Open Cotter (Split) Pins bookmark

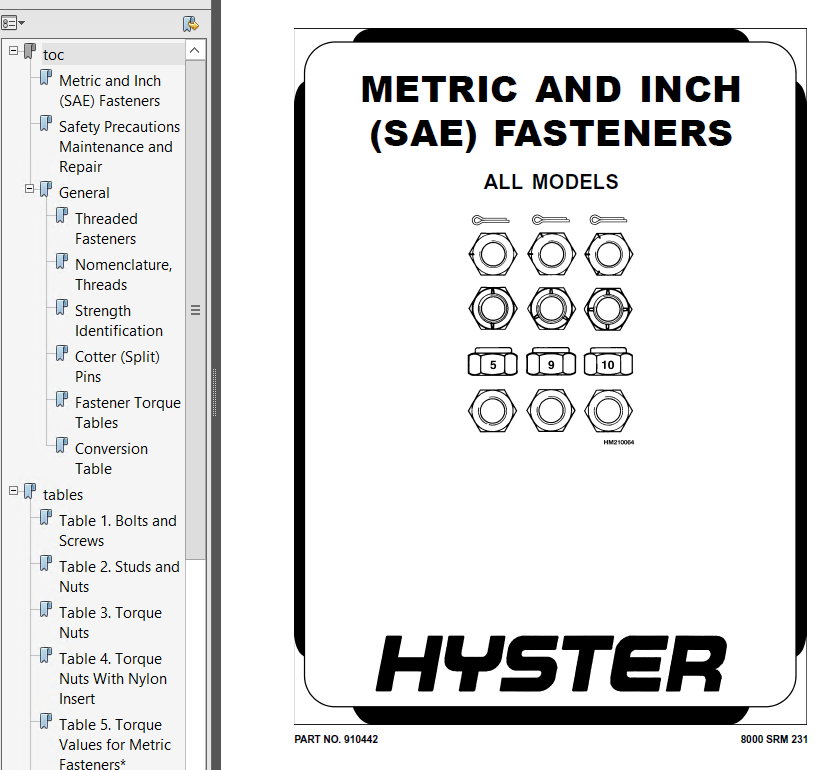click(x=117, y=367)
